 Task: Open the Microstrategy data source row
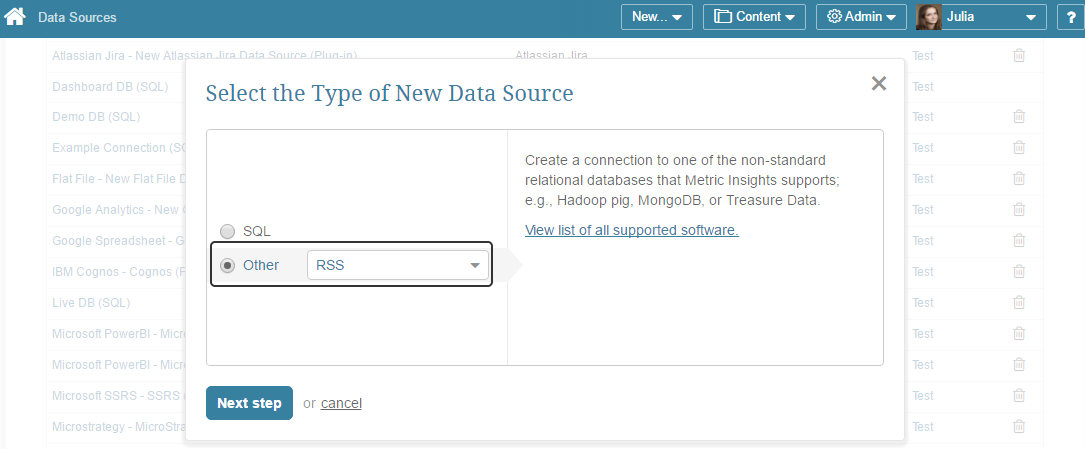tap(118, 426)
